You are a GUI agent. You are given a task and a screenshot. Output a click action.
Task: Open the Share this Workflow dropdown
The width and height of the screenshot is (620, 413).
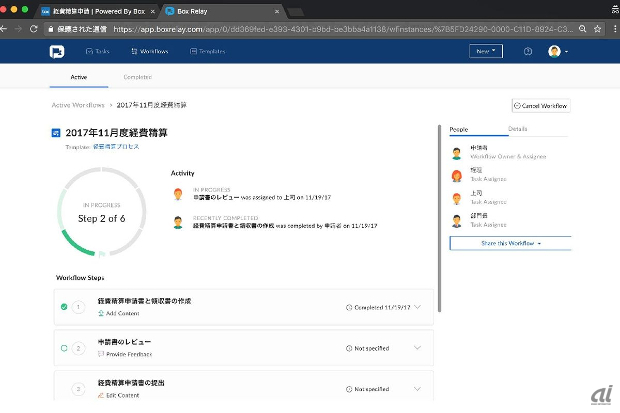[510, 243]
